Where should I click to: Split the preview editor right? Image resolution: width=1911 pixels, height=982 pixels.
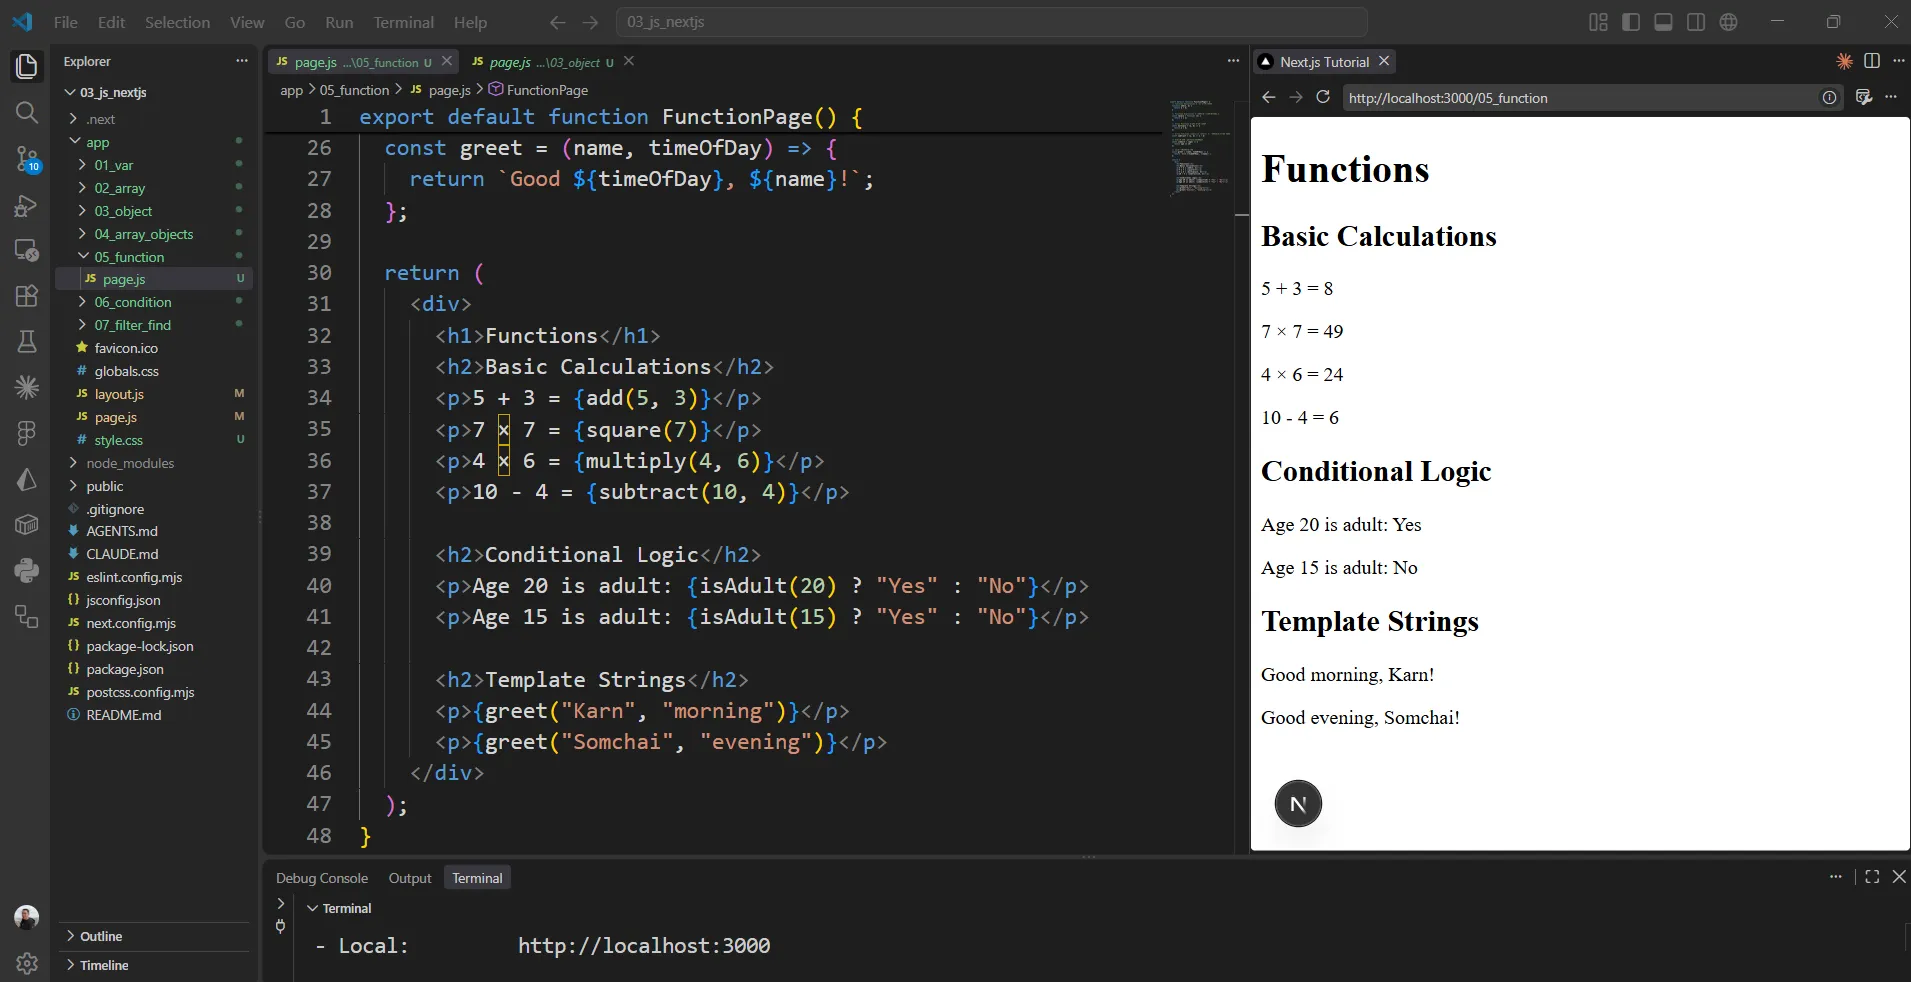click(x=1872, y=61)
